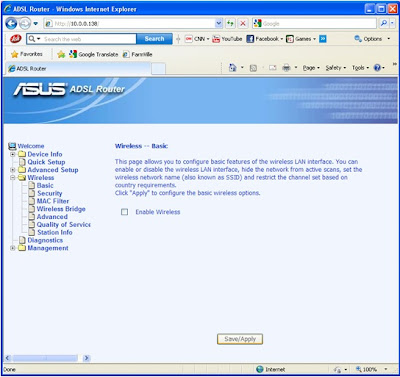Open the Station Info page
Image resolution: width=400 pixels, height=377 pixels.
[55, 232]
